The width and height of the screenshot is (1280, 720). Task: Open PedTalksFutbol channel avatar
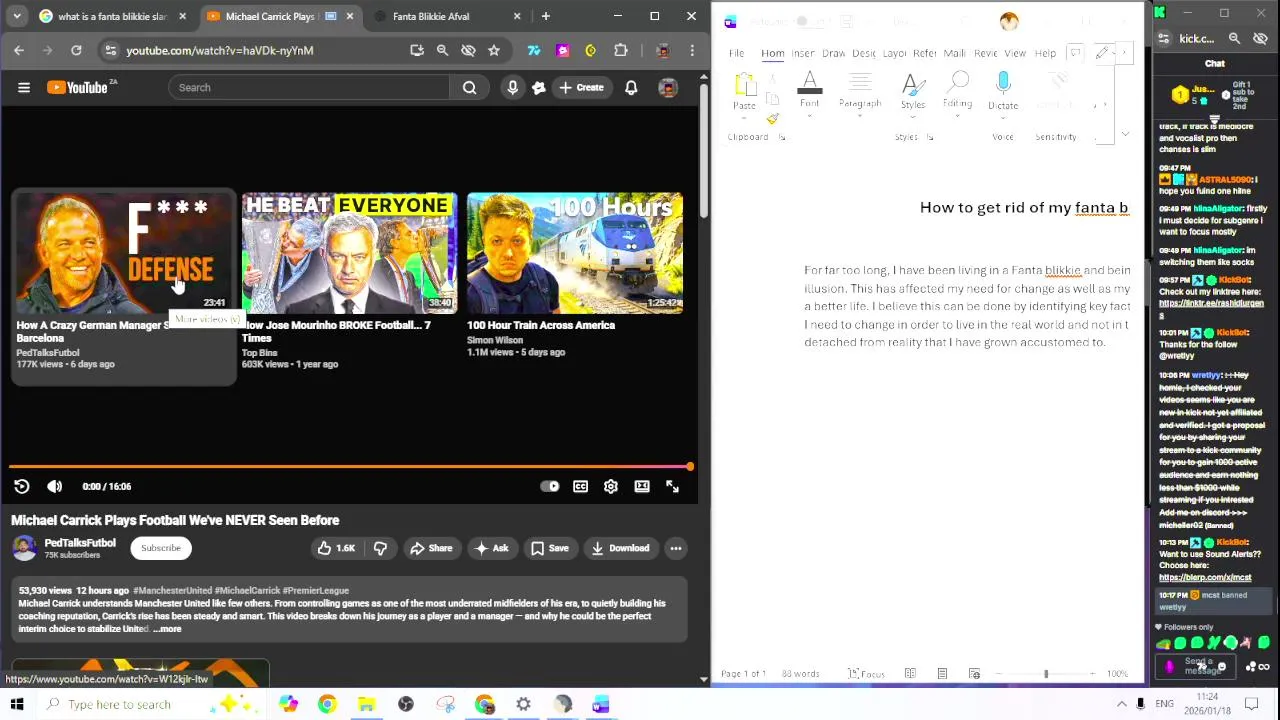pos(24,548)
